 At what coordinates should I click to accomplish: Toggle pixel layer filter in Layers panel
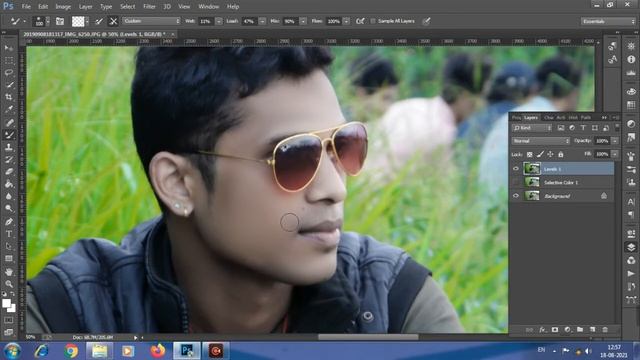(561, 128)
